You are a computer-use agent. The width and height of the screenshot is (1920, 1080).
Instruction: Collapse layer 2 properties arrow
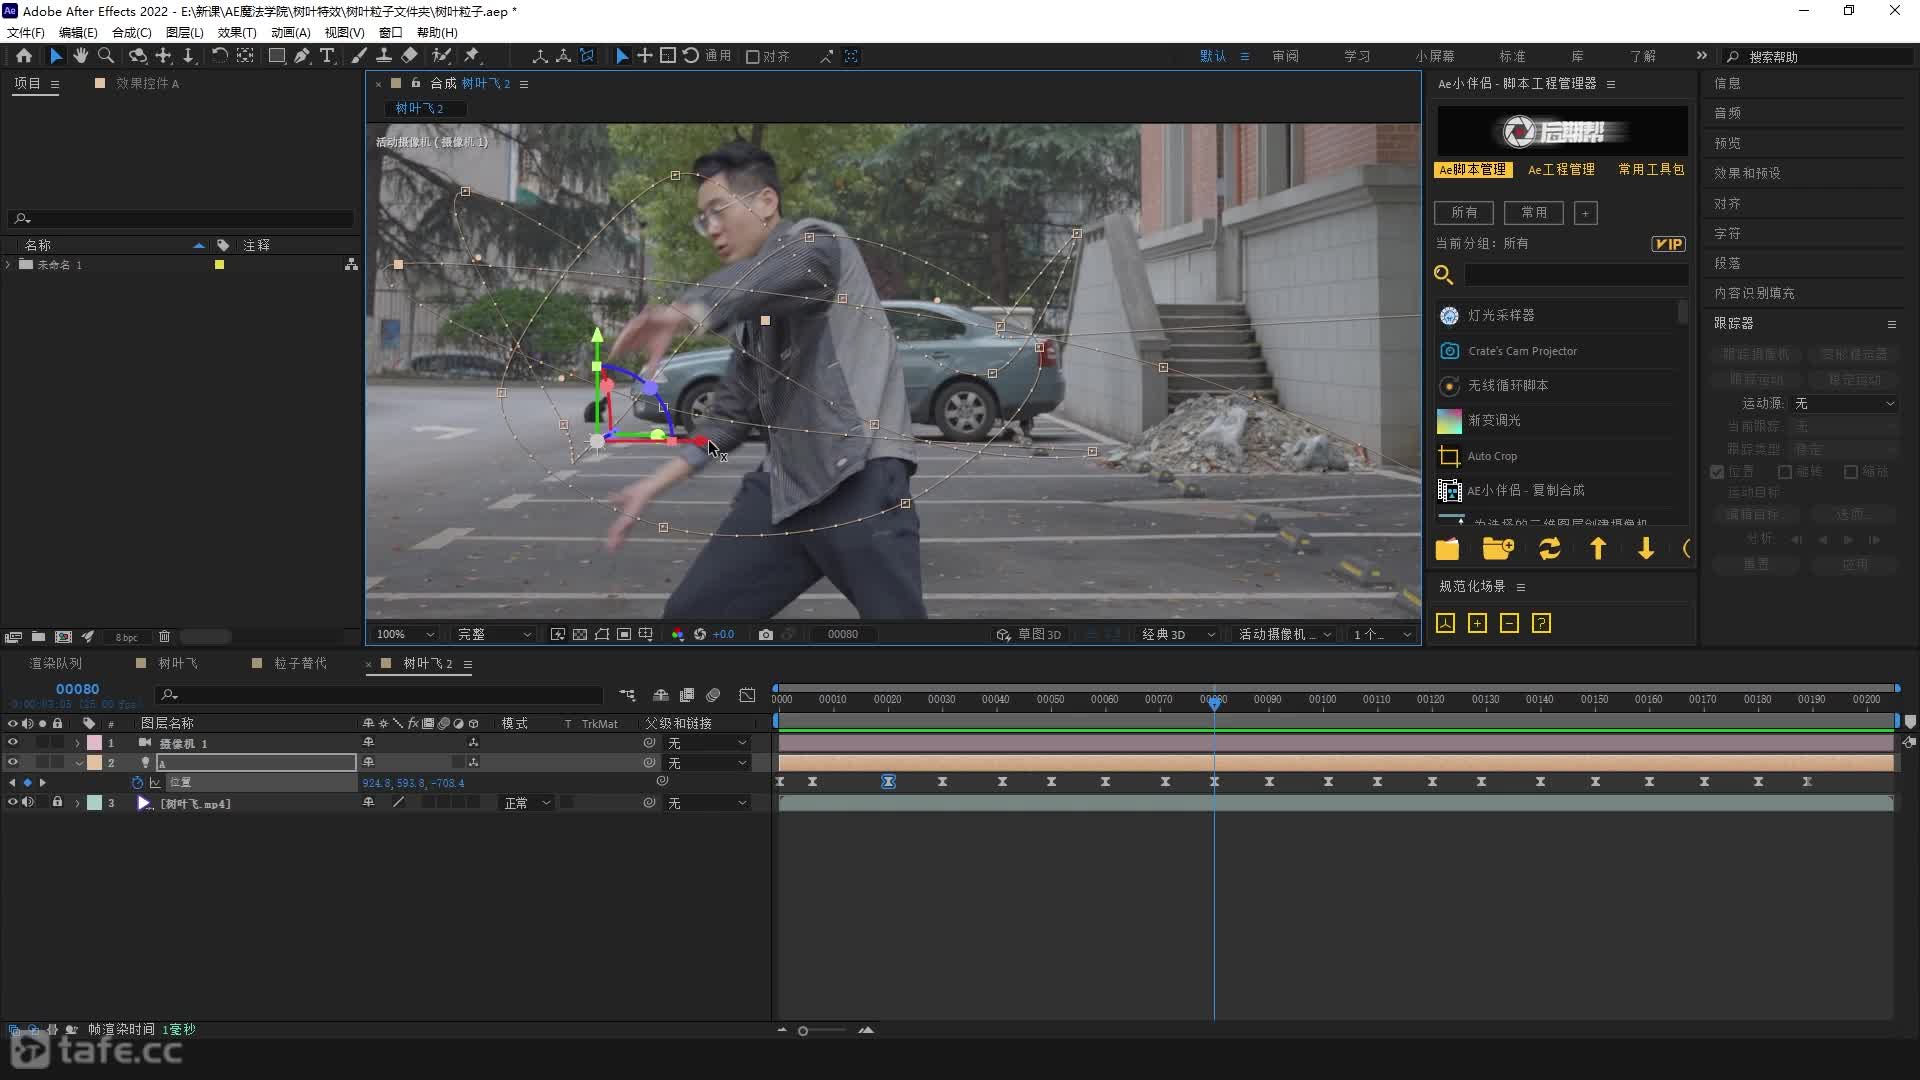(x=79, y=763)
